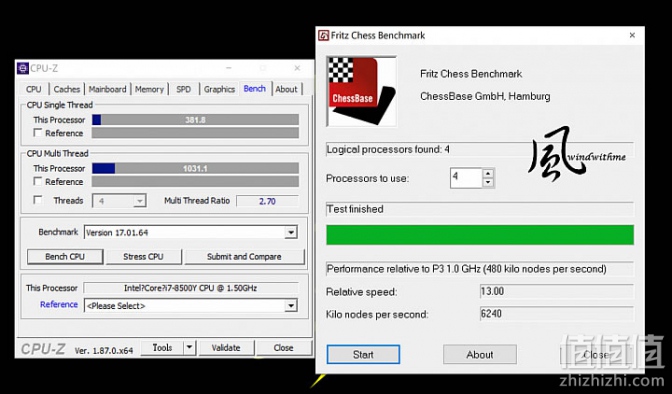Image resolution: width=672 pixels, height=394 pixels.
Task: Open the Threads count combo box
Action: (x=119, y=201)
